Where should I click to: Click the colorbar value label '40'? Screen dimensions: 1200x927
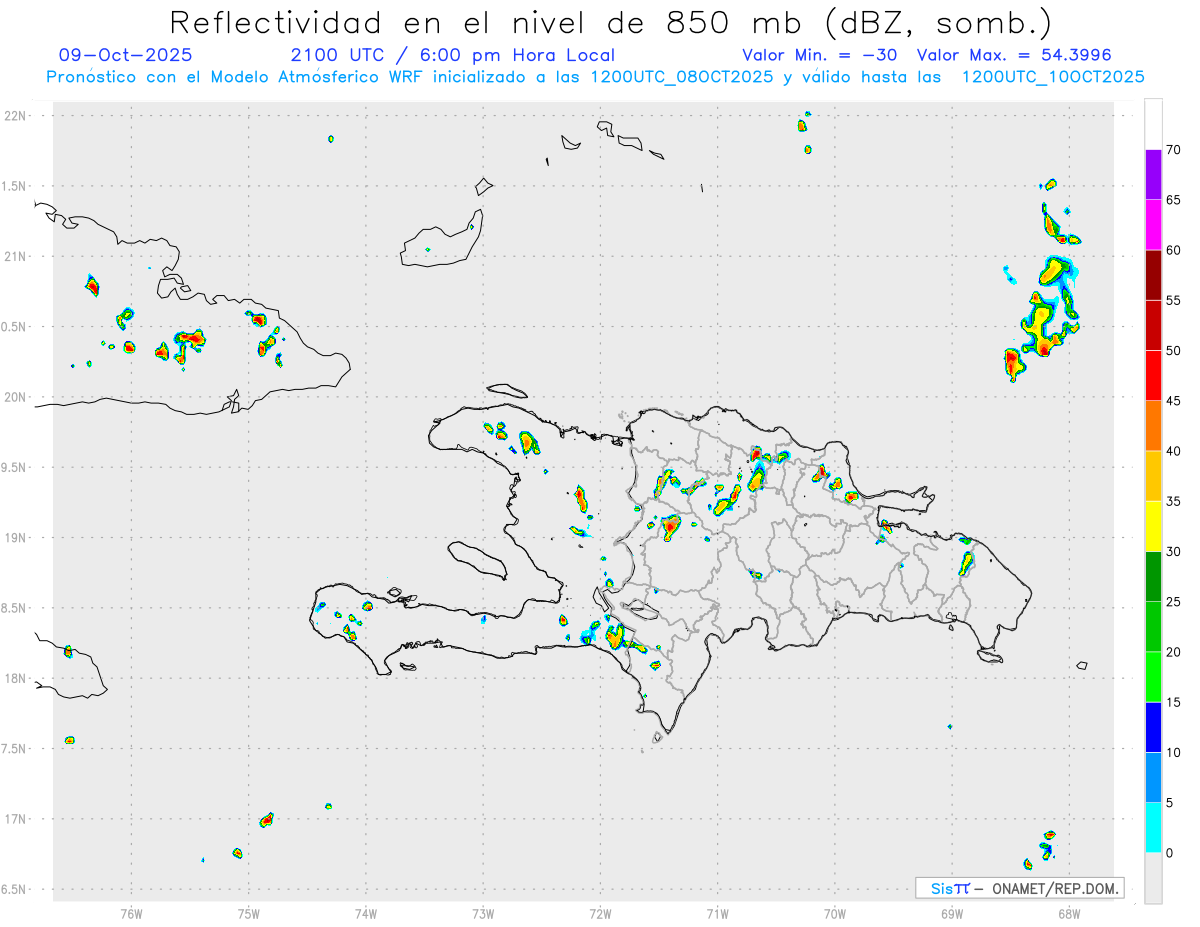1173,451
